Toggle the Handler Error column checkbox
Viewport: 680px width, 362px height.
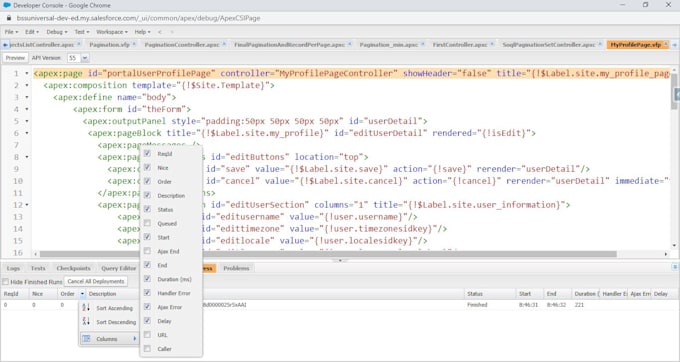pos(147,293)
